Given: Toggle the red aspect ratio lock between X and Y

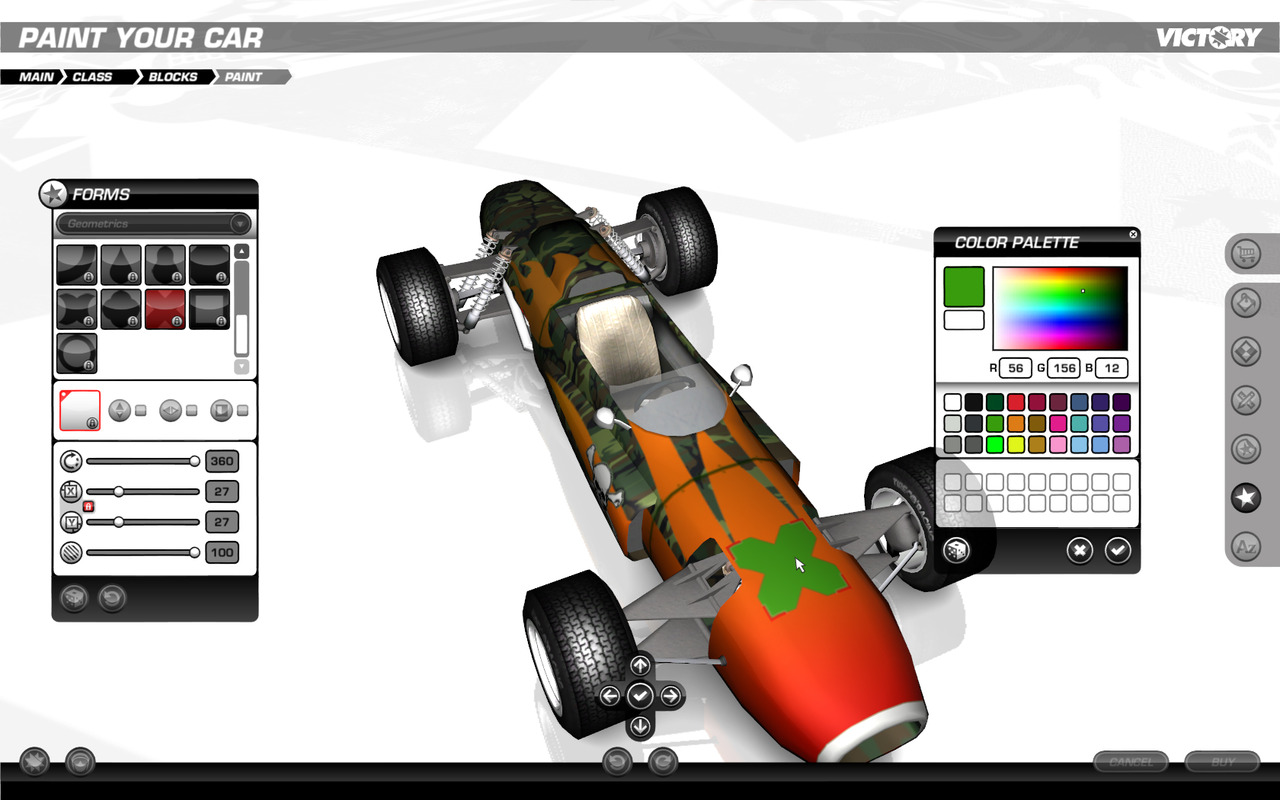Looking at the screenshot, I should tap(88, 507).
